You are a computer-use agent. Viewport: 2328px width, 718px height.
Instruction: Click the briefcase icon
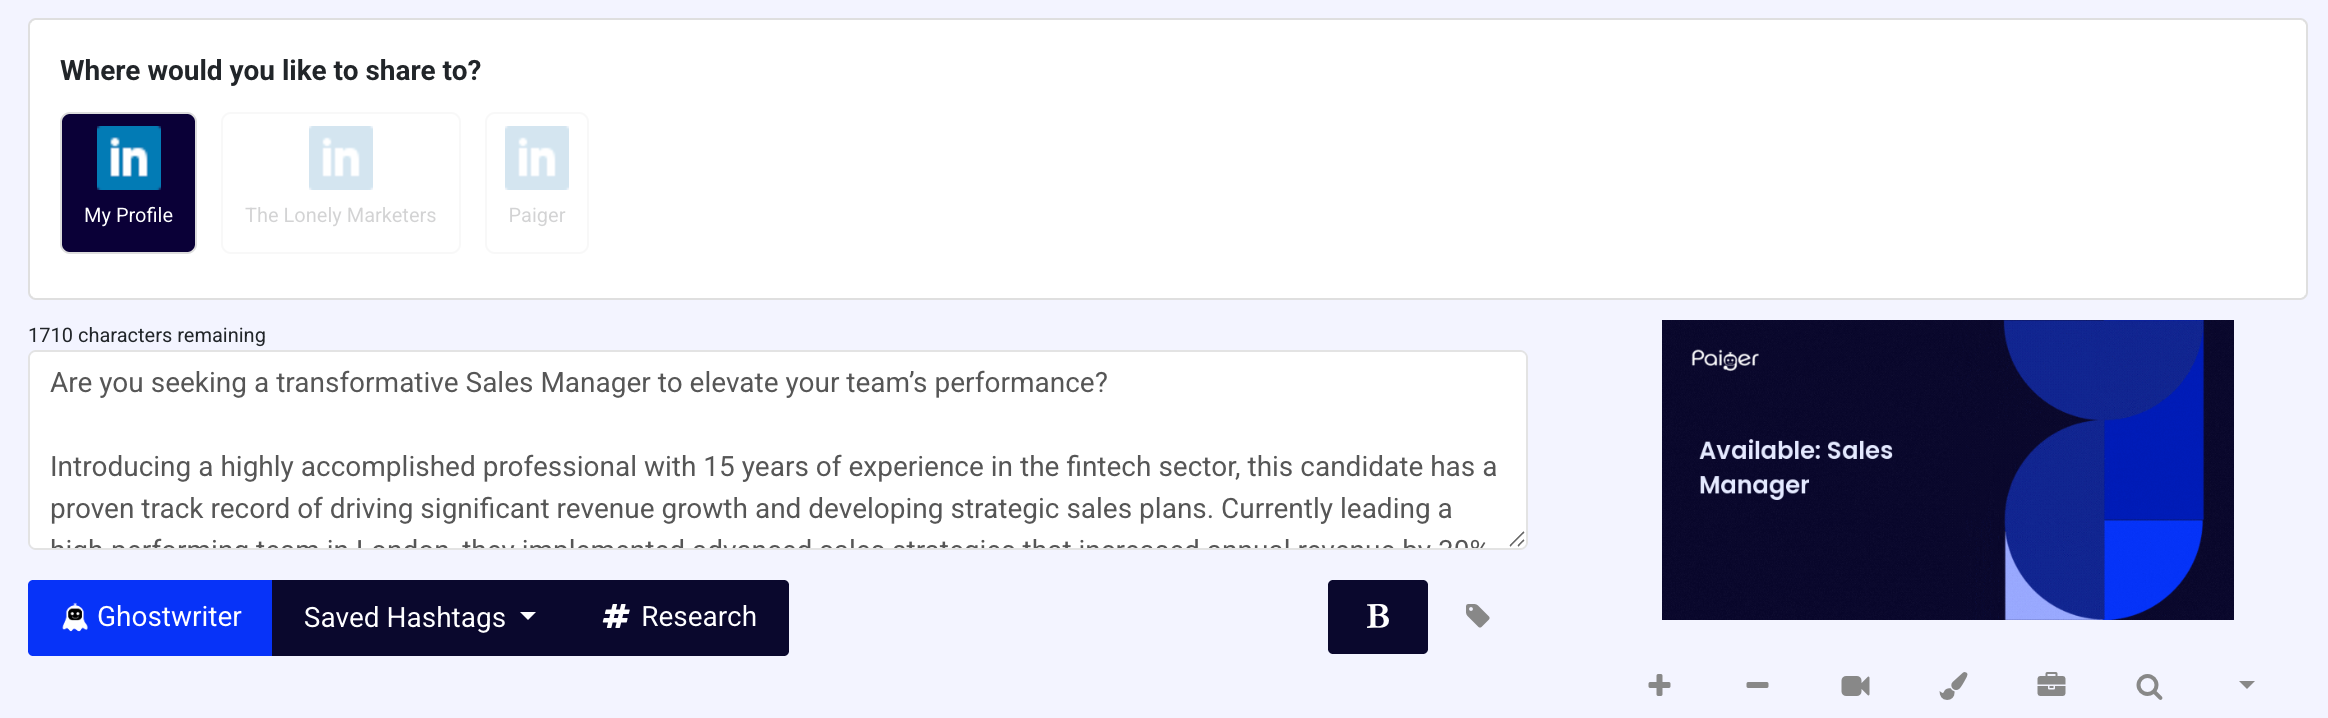(2051, 685)
